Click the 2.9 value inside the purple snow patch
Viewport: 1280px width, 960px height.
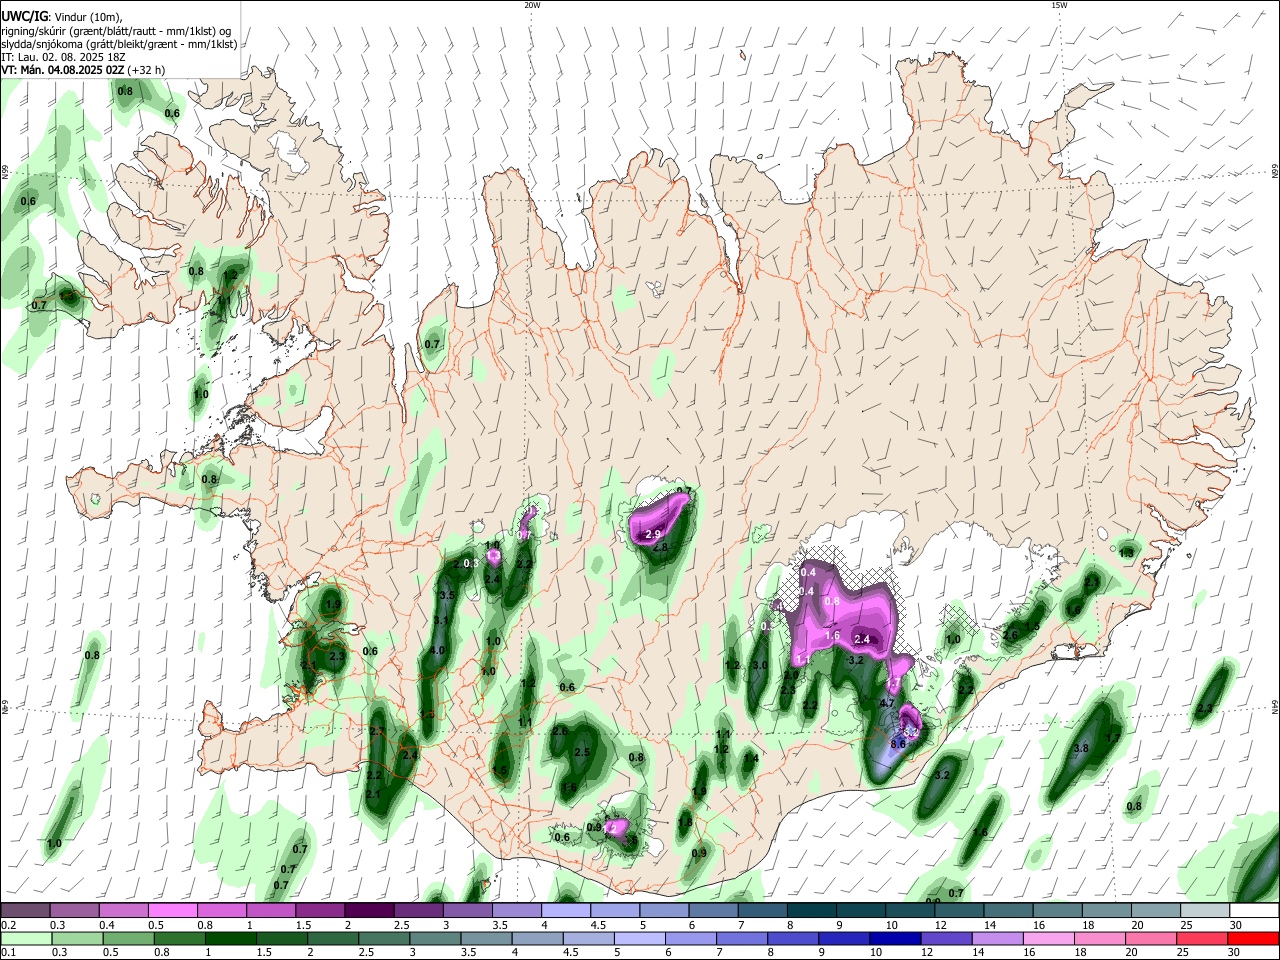point(654,534)
